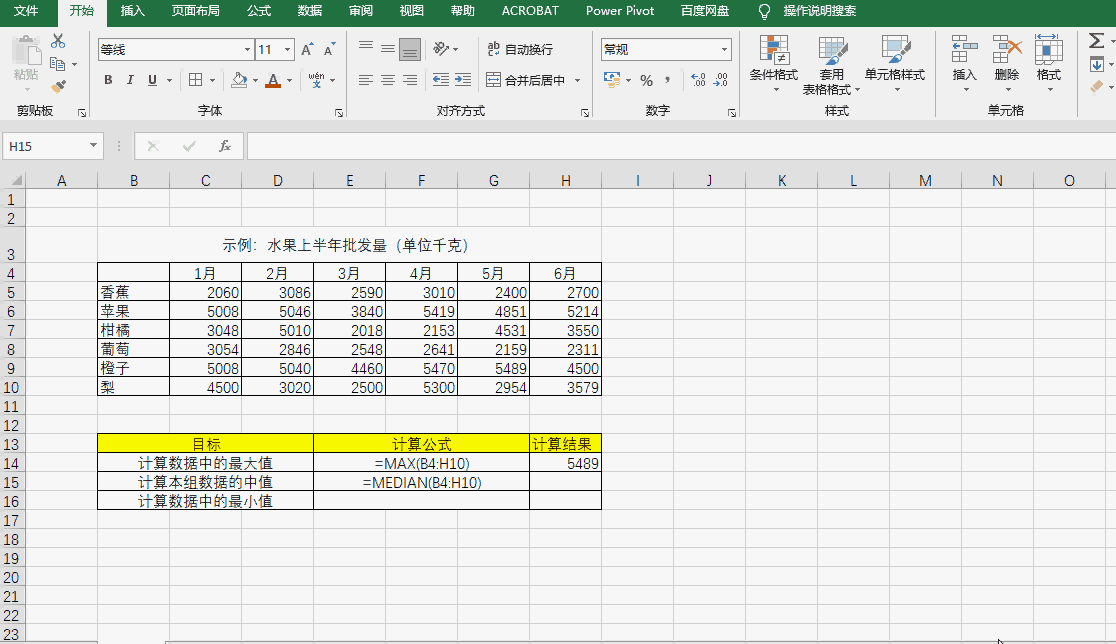Select the Select All corner triangle
The image size is (1116, 644).
16,180
